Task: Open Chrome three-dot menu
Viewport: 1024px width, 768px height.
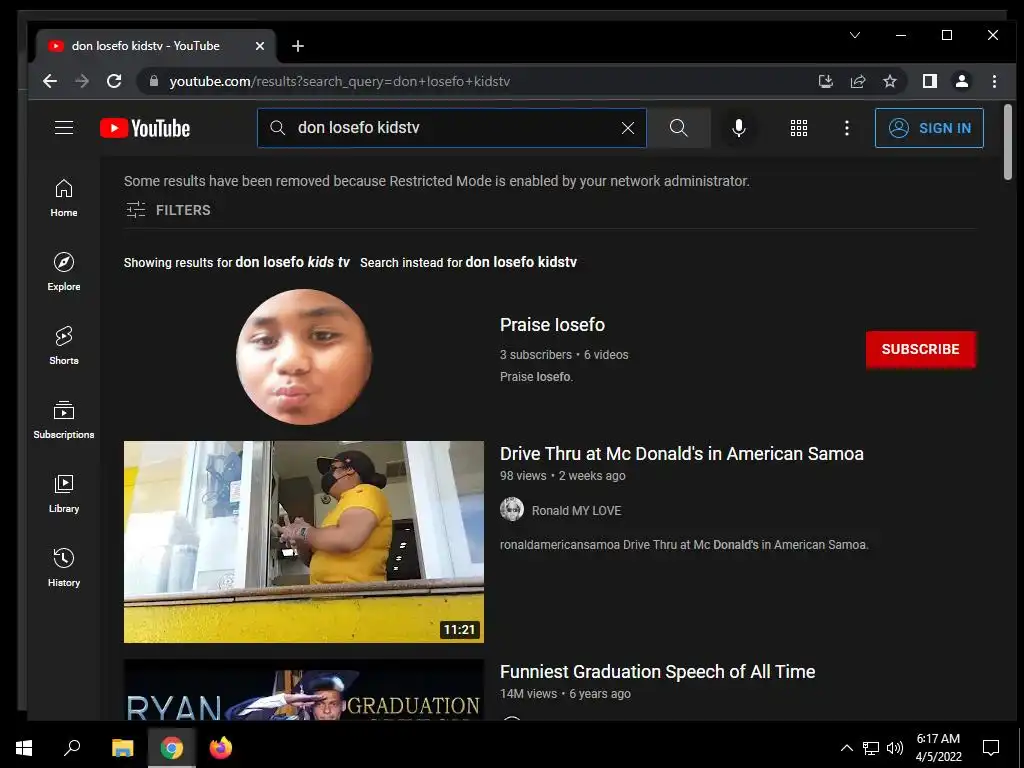Action: 994,81
